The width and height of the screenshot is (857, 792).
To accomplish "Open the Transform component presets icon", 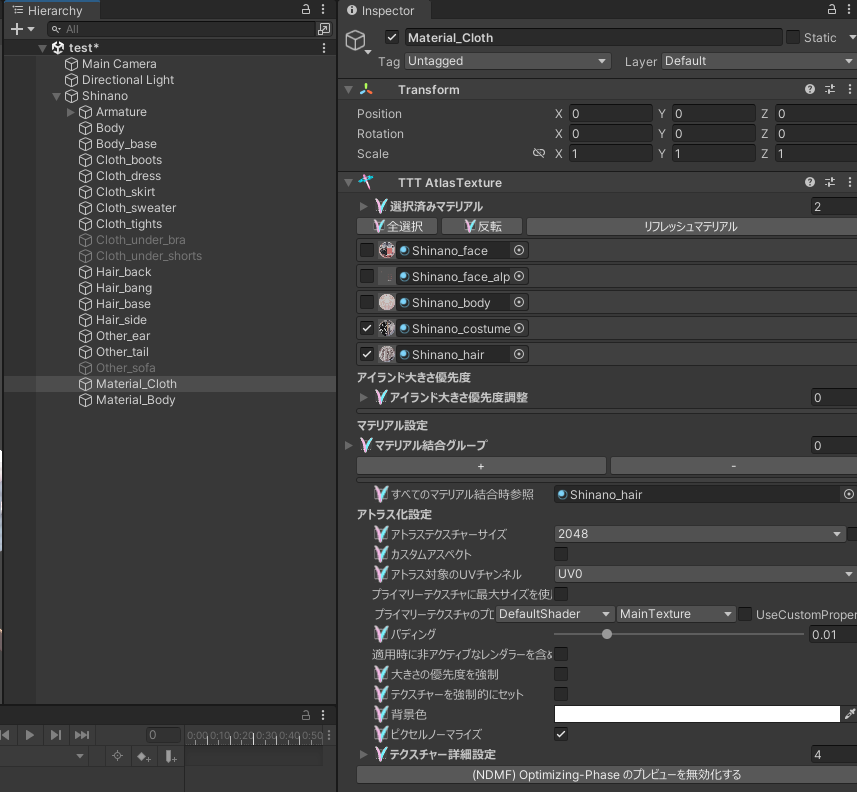I will [830, 89].
